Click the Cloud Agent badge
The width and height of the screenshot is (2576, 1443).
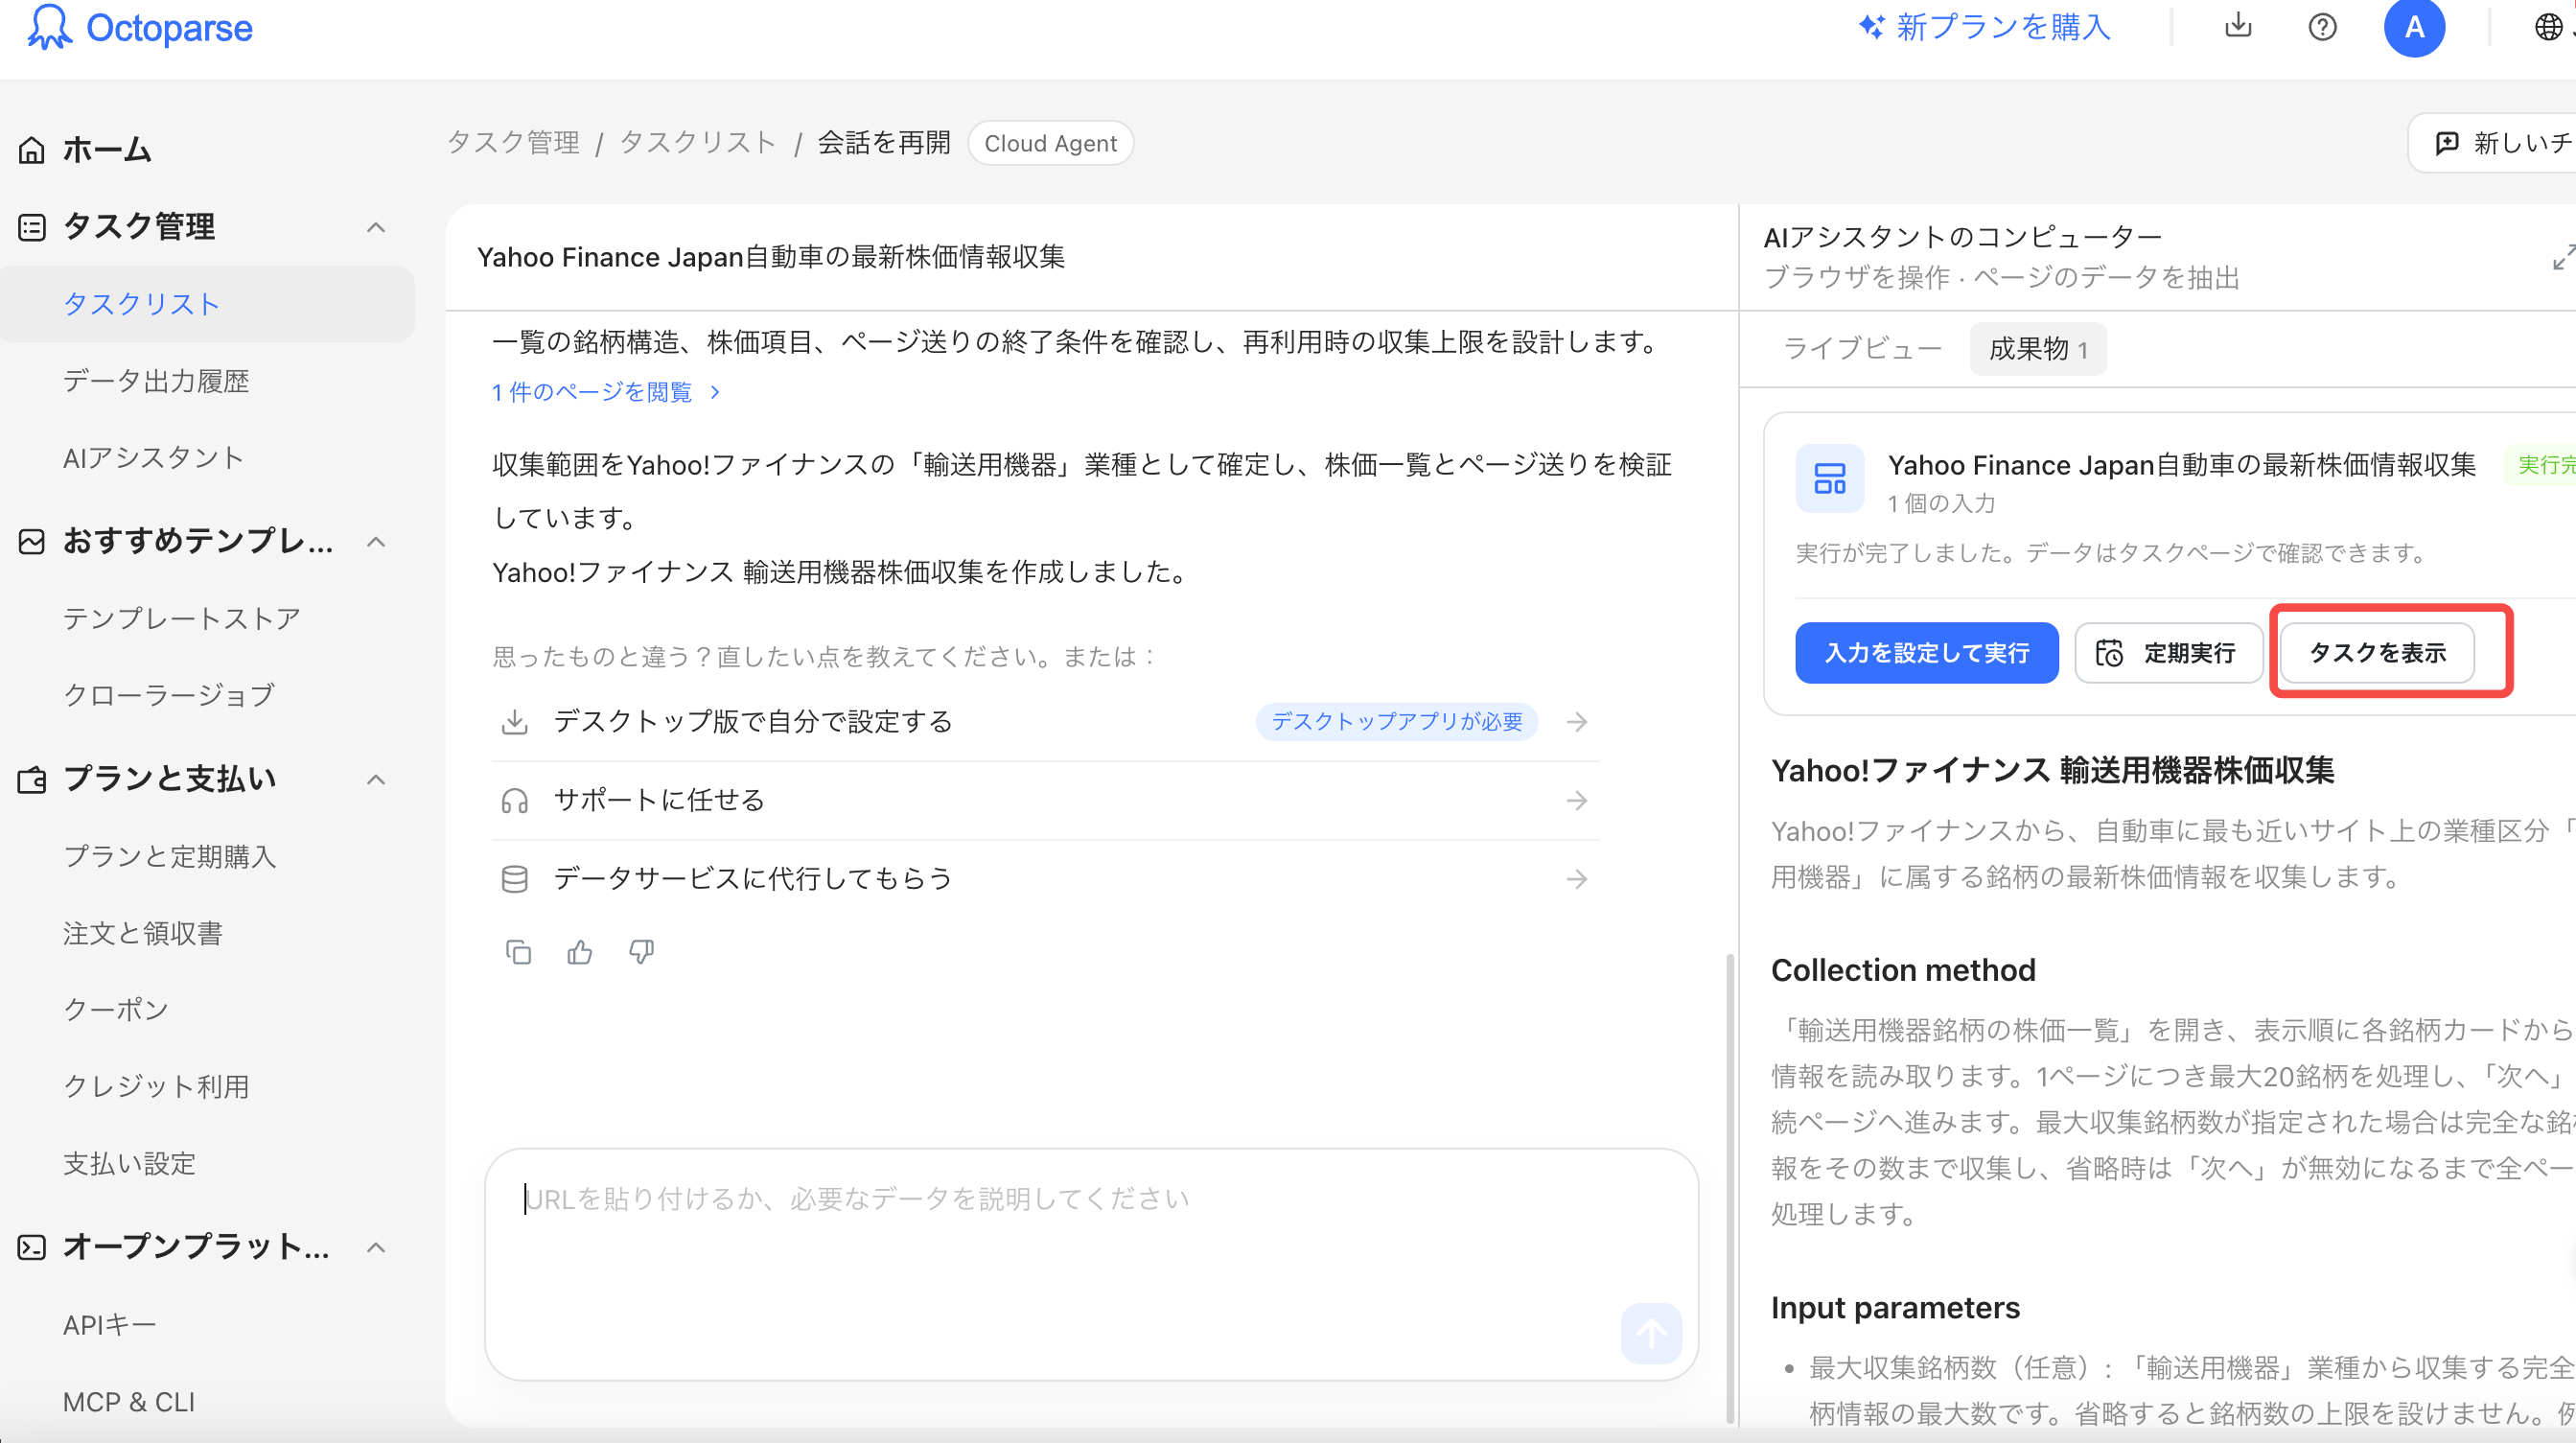(1050, 144)
